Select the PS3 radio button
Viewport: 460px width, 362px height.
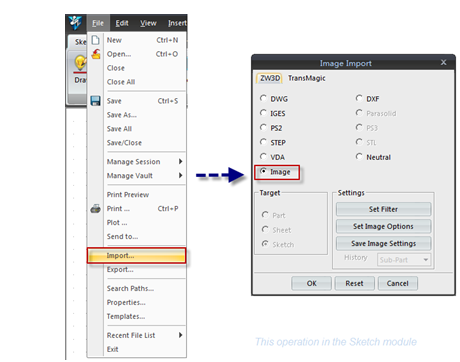click(x=359, y=128)
